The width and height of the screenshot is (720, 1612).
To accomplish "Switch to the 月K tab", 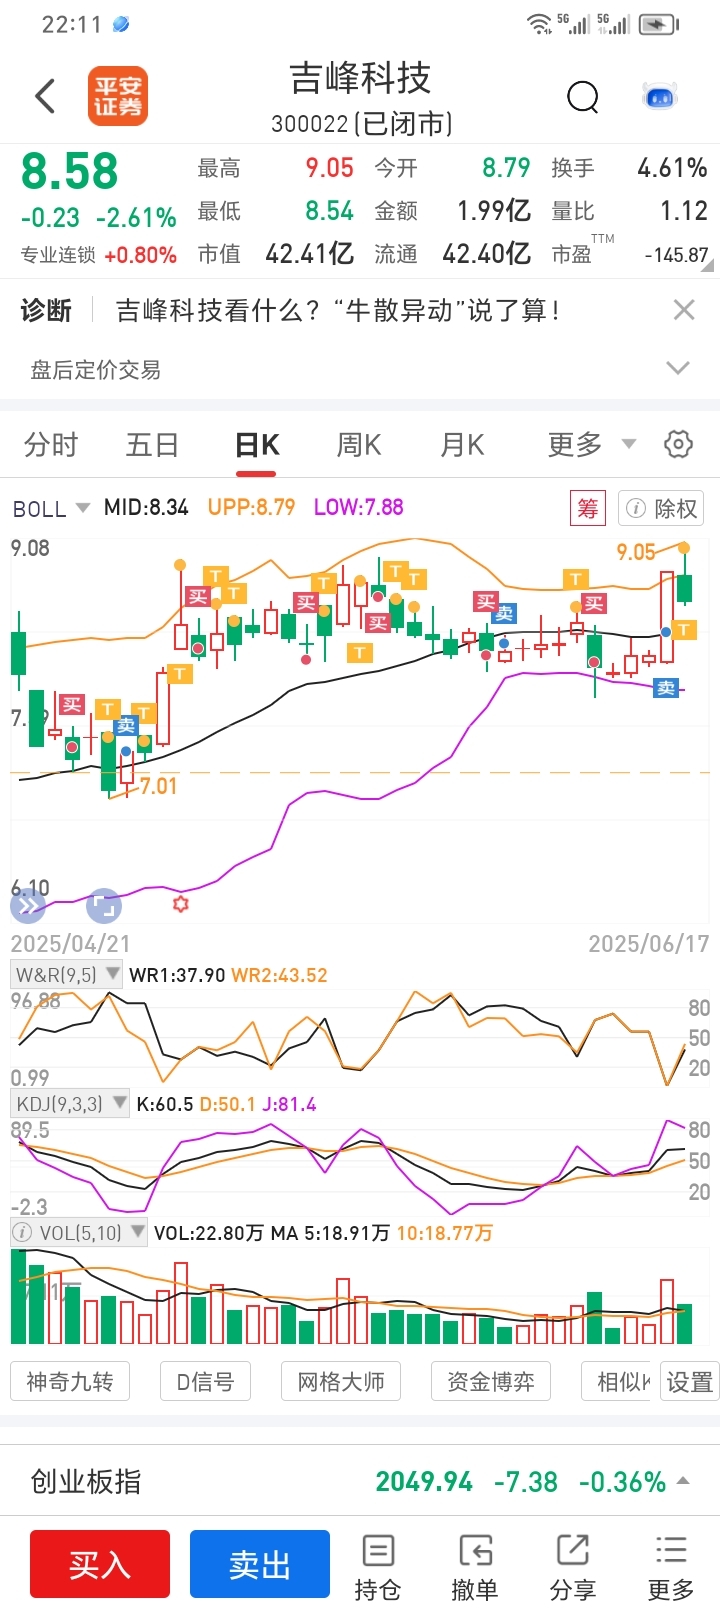I will (x=462, y=444).
